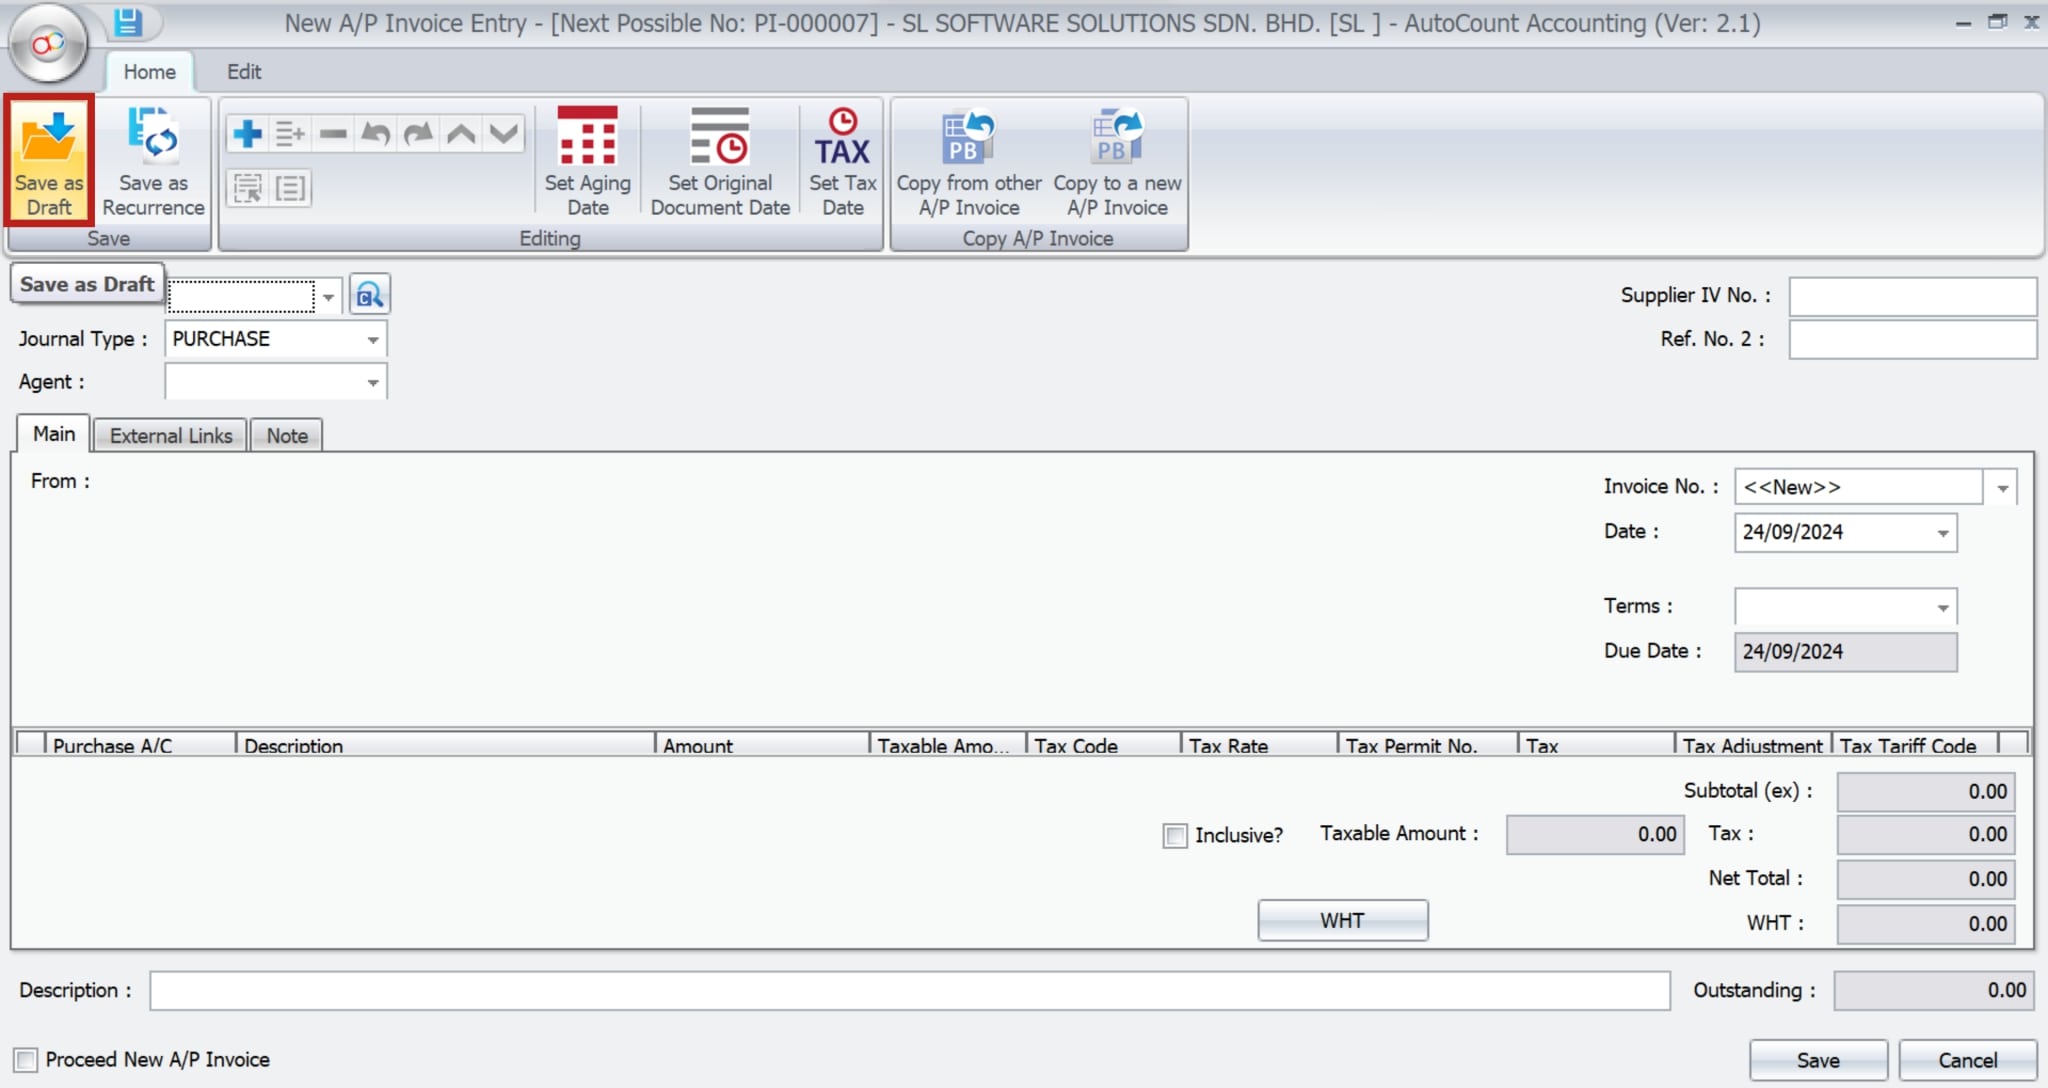Viewport: 2048px width, 1088px height.
Task: Click Copy to a new A/P Invoice
Action: tap(1117, 138)
